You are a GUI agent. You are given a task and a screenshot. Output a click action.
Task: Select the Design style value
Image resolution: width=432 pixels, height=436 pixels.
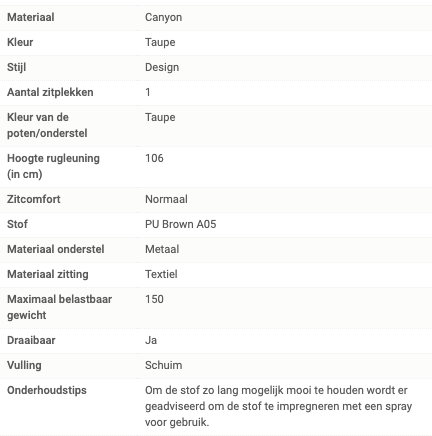click(x=162, y=67)
